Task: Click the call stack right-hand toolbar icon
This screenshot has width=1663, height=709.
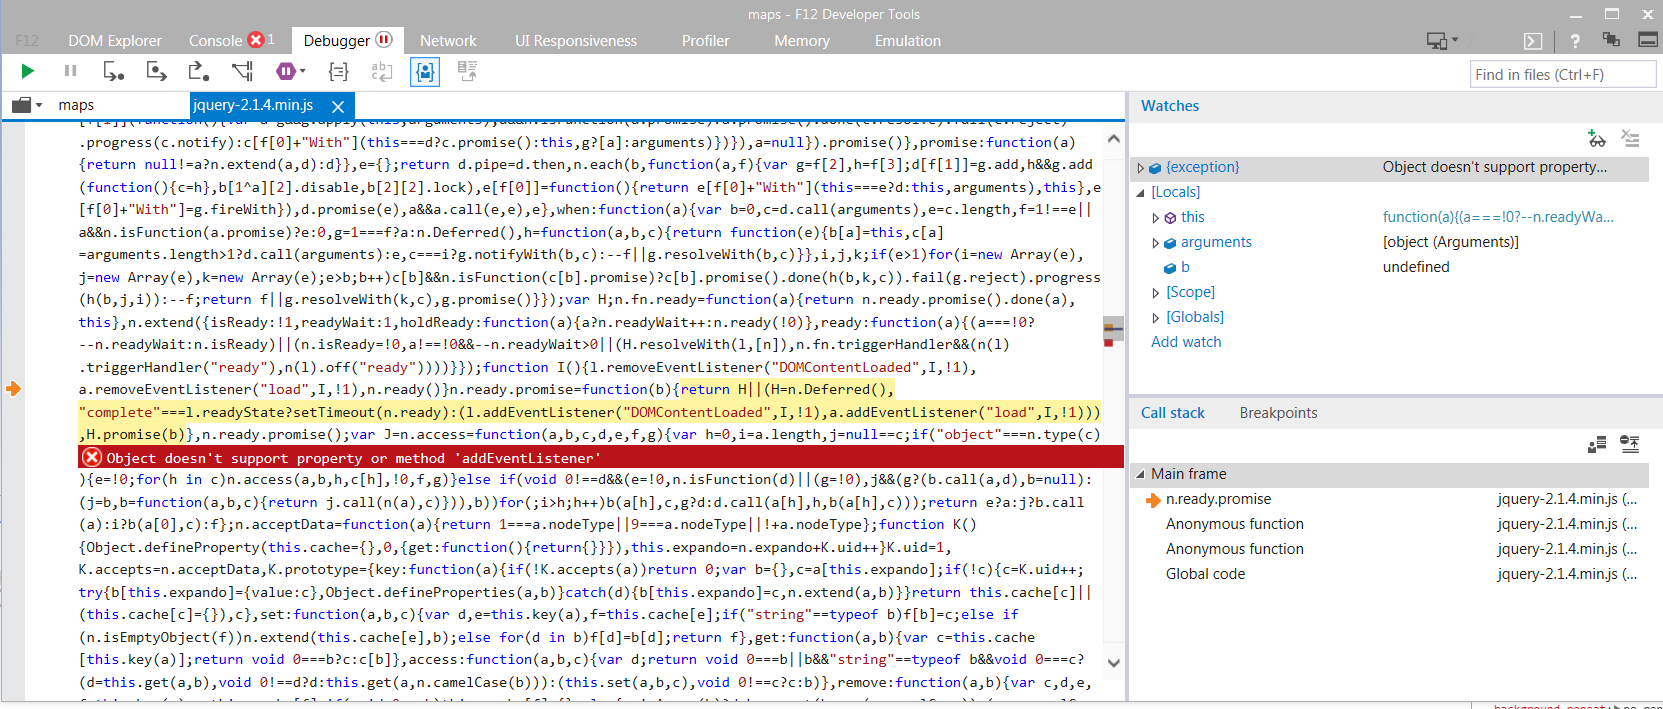Action: tap(1630, 444)
